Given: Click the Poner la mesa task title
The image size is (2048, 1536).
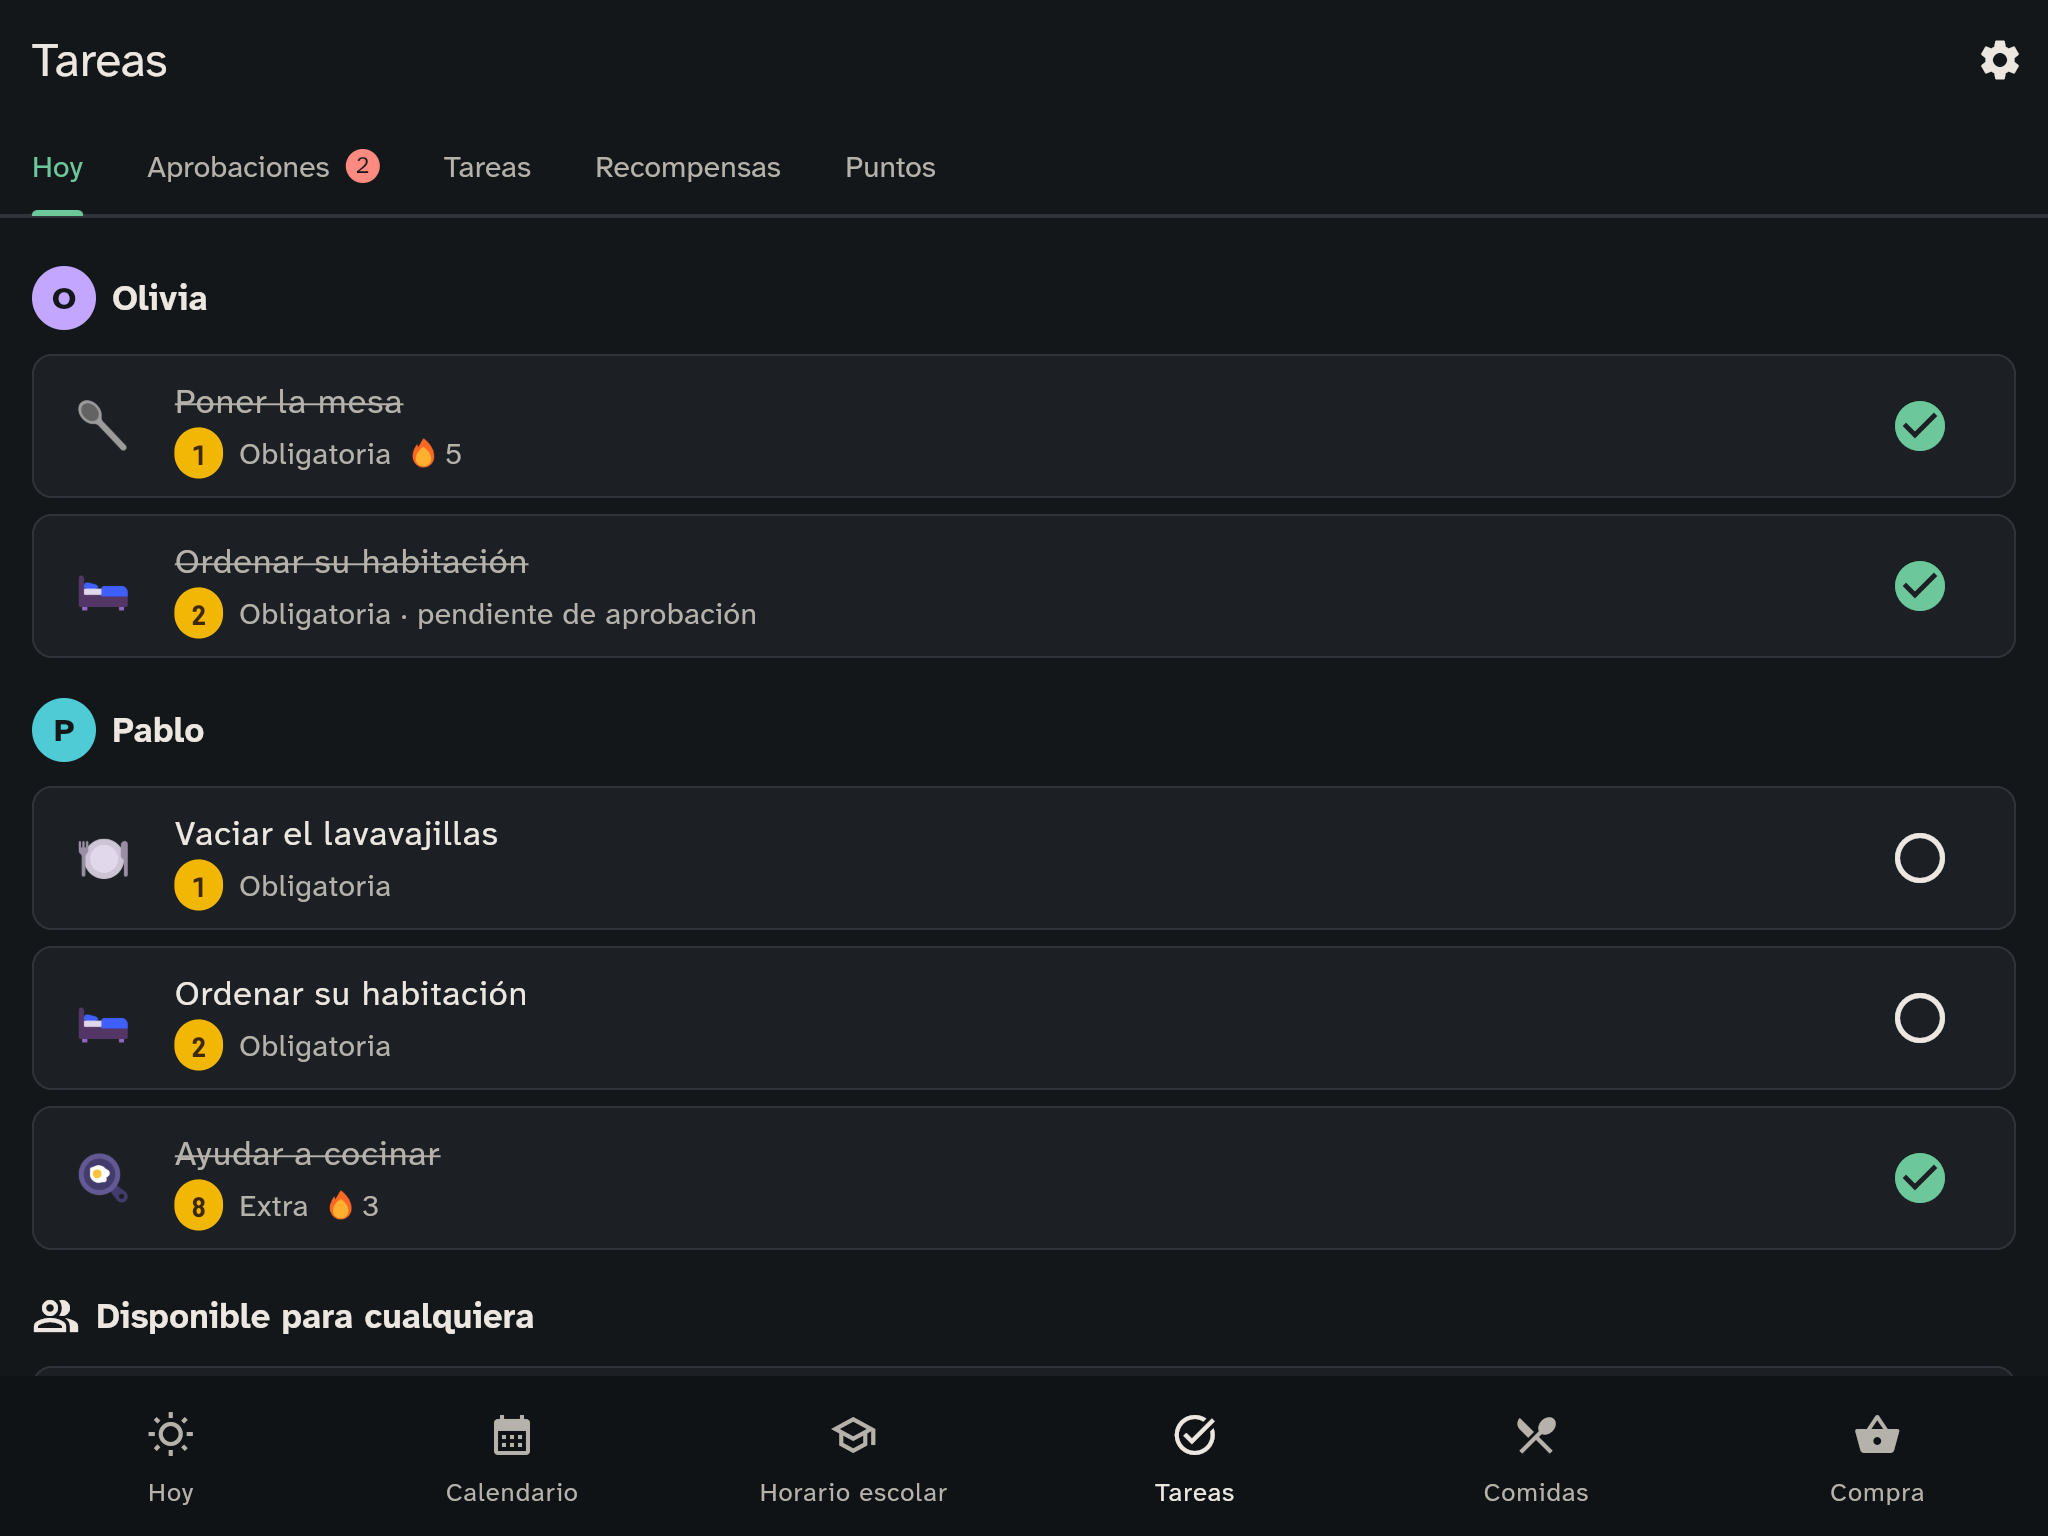Looking at the screenshot, I should [x=288, y=402].
